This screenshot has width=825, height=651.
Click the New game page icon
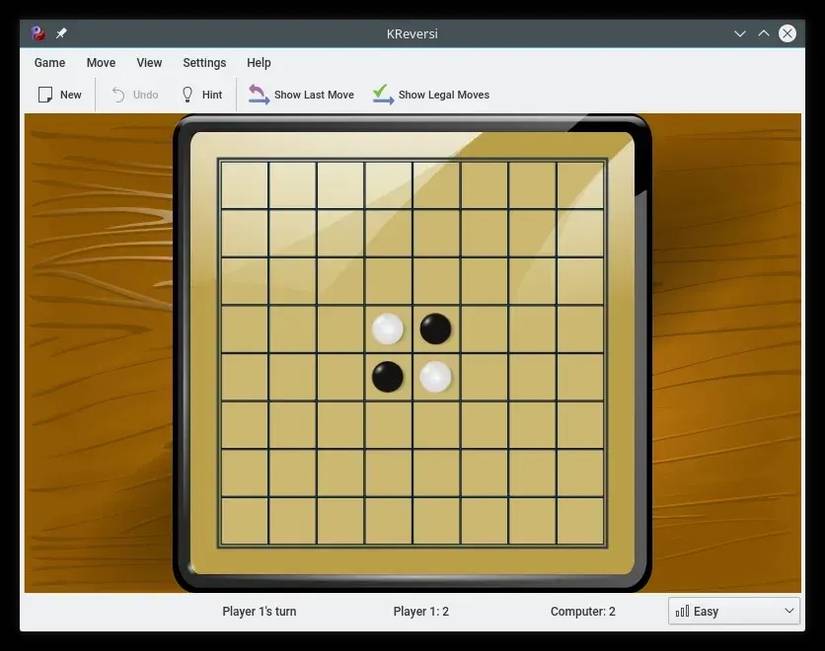(x=43, y=92)
